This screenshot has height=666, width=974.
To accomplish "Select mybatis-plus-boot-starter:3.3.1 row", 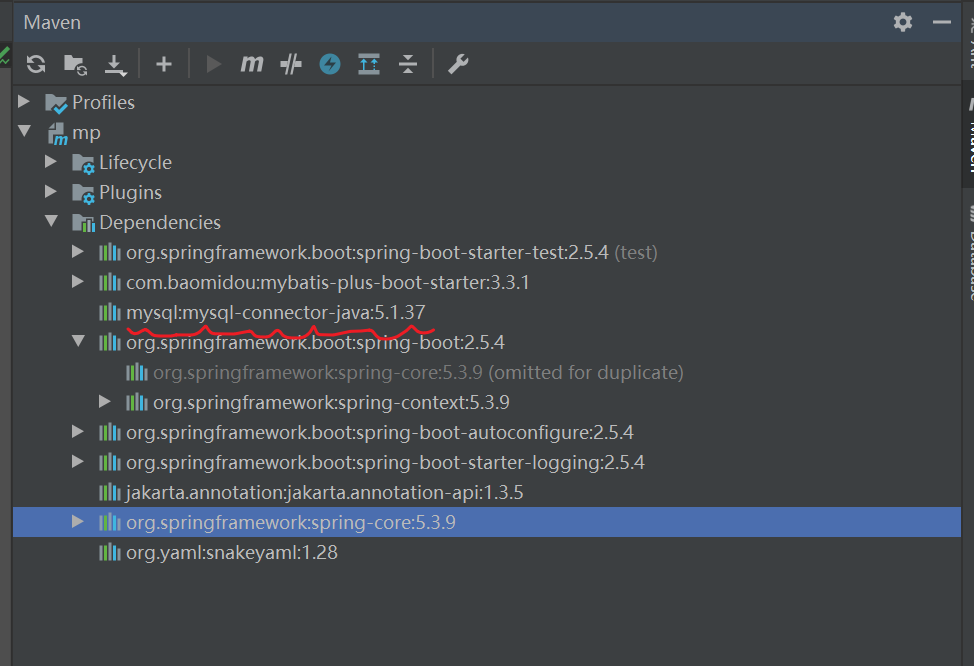I will point(487,282).
